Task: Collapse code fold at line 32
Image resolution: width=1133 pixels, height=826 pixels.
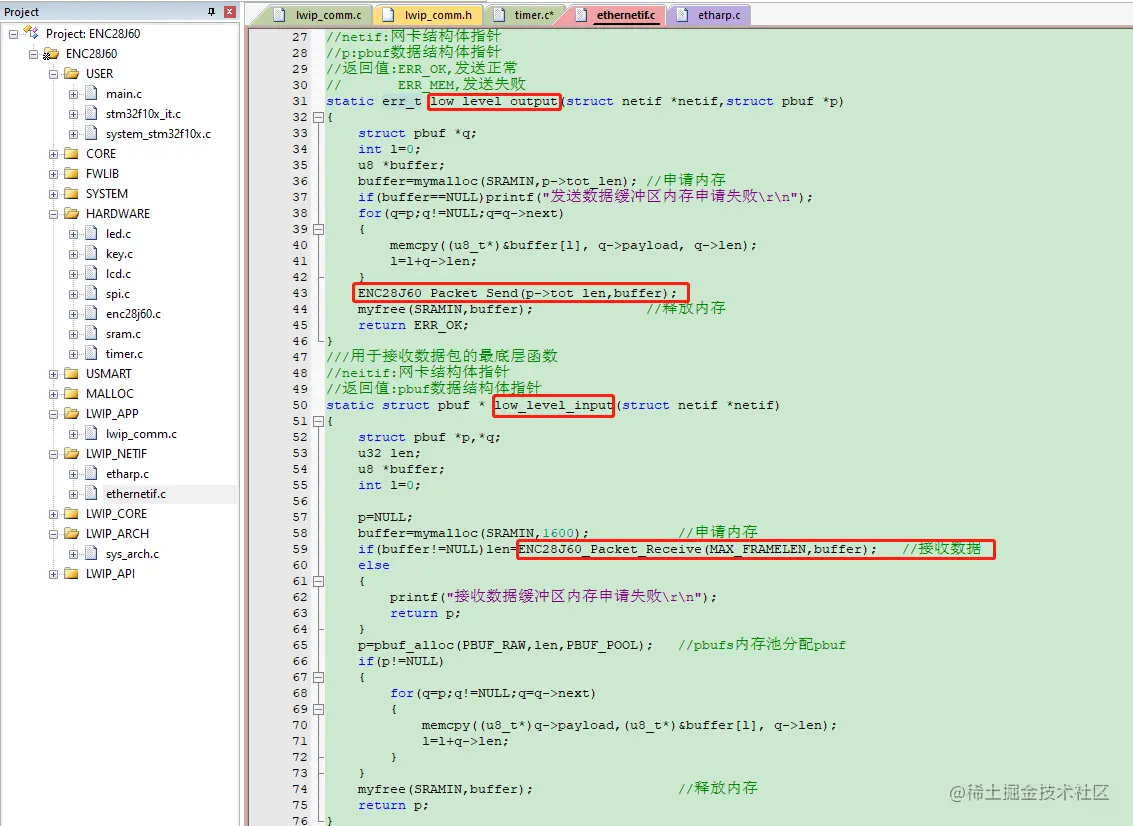Action: [x=318, y=117]
